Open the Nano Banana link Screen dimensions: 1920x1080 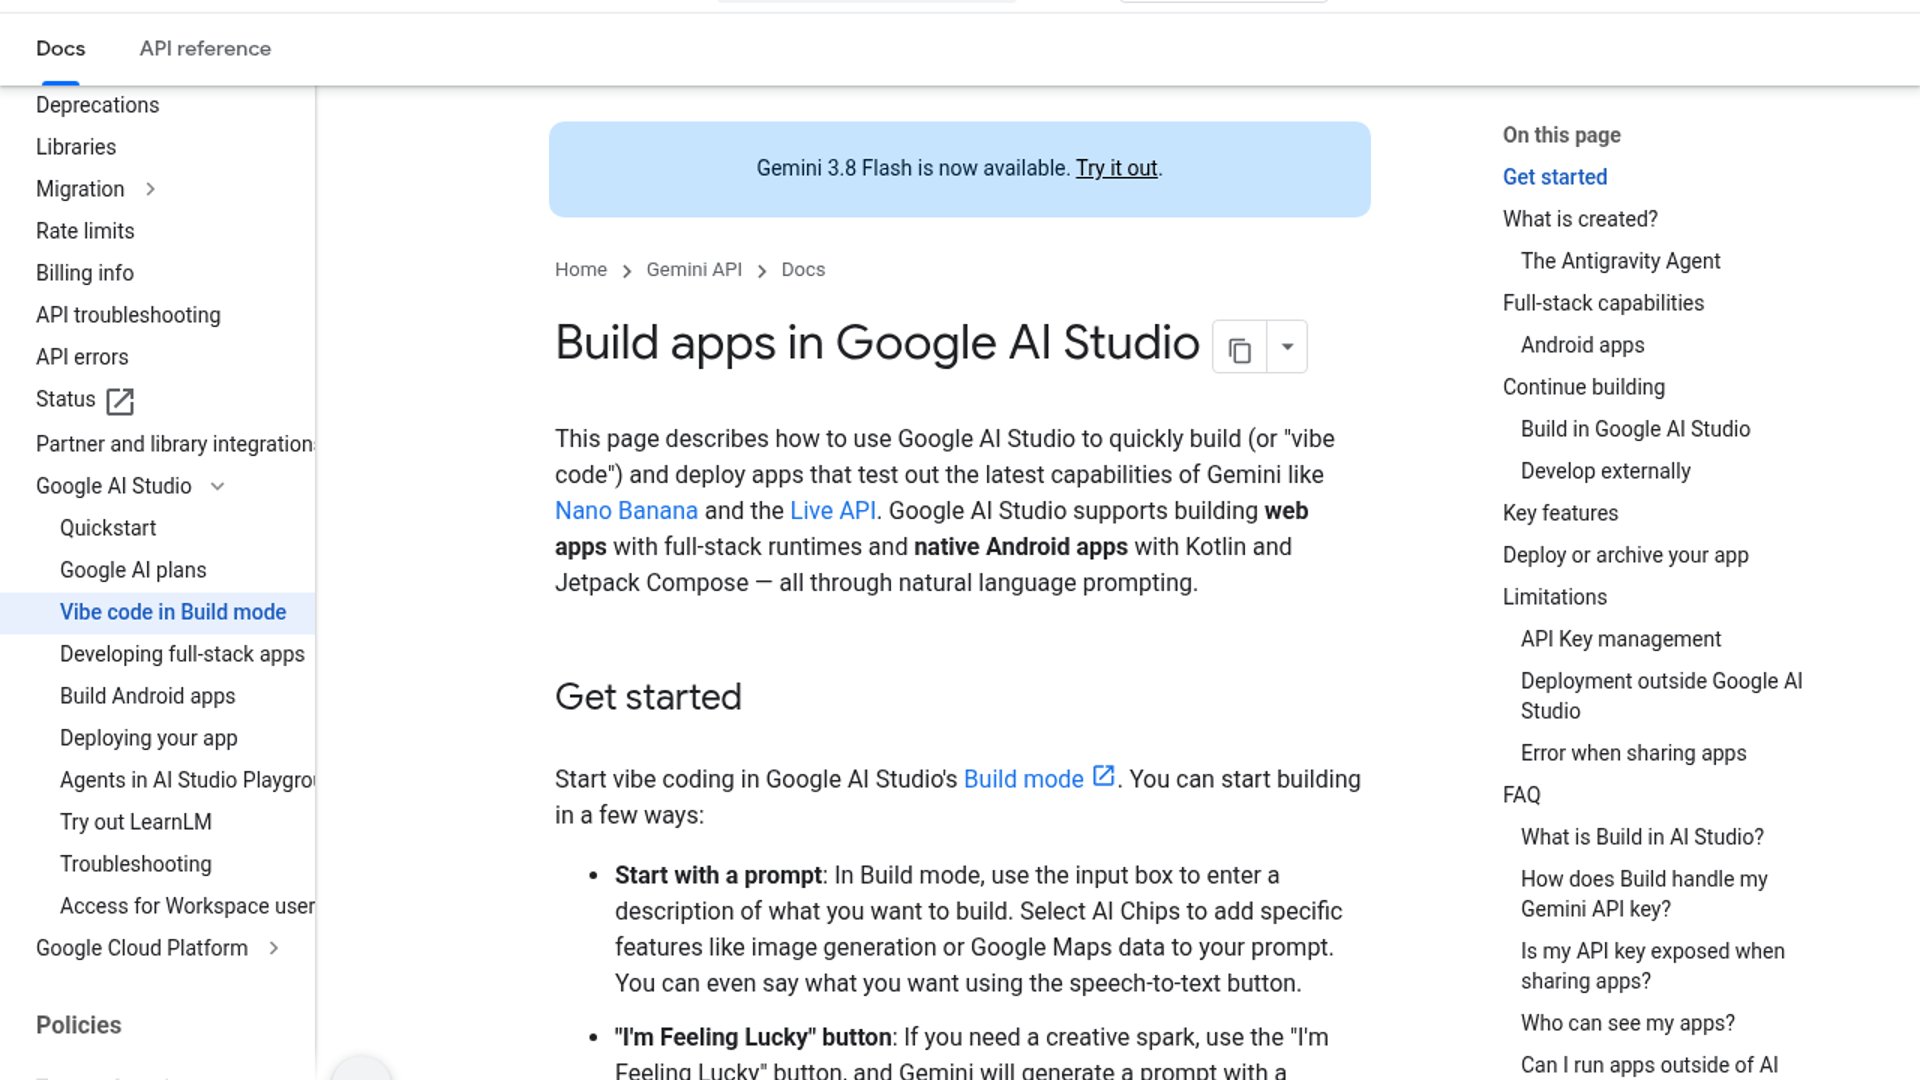tap(626, 510)
